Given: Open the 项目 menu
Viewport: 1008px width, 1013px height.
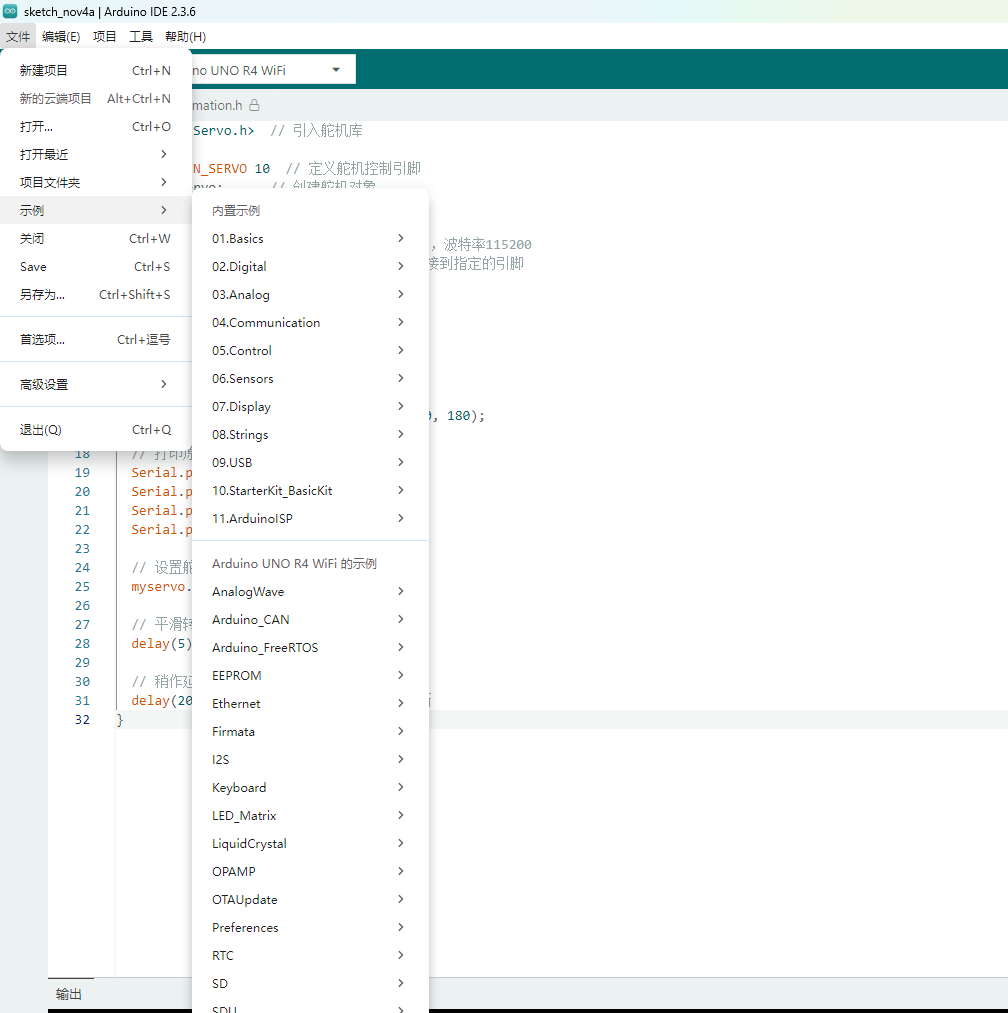Looking at the screenshot, I should pyautogui.click(x=104, y=37).
